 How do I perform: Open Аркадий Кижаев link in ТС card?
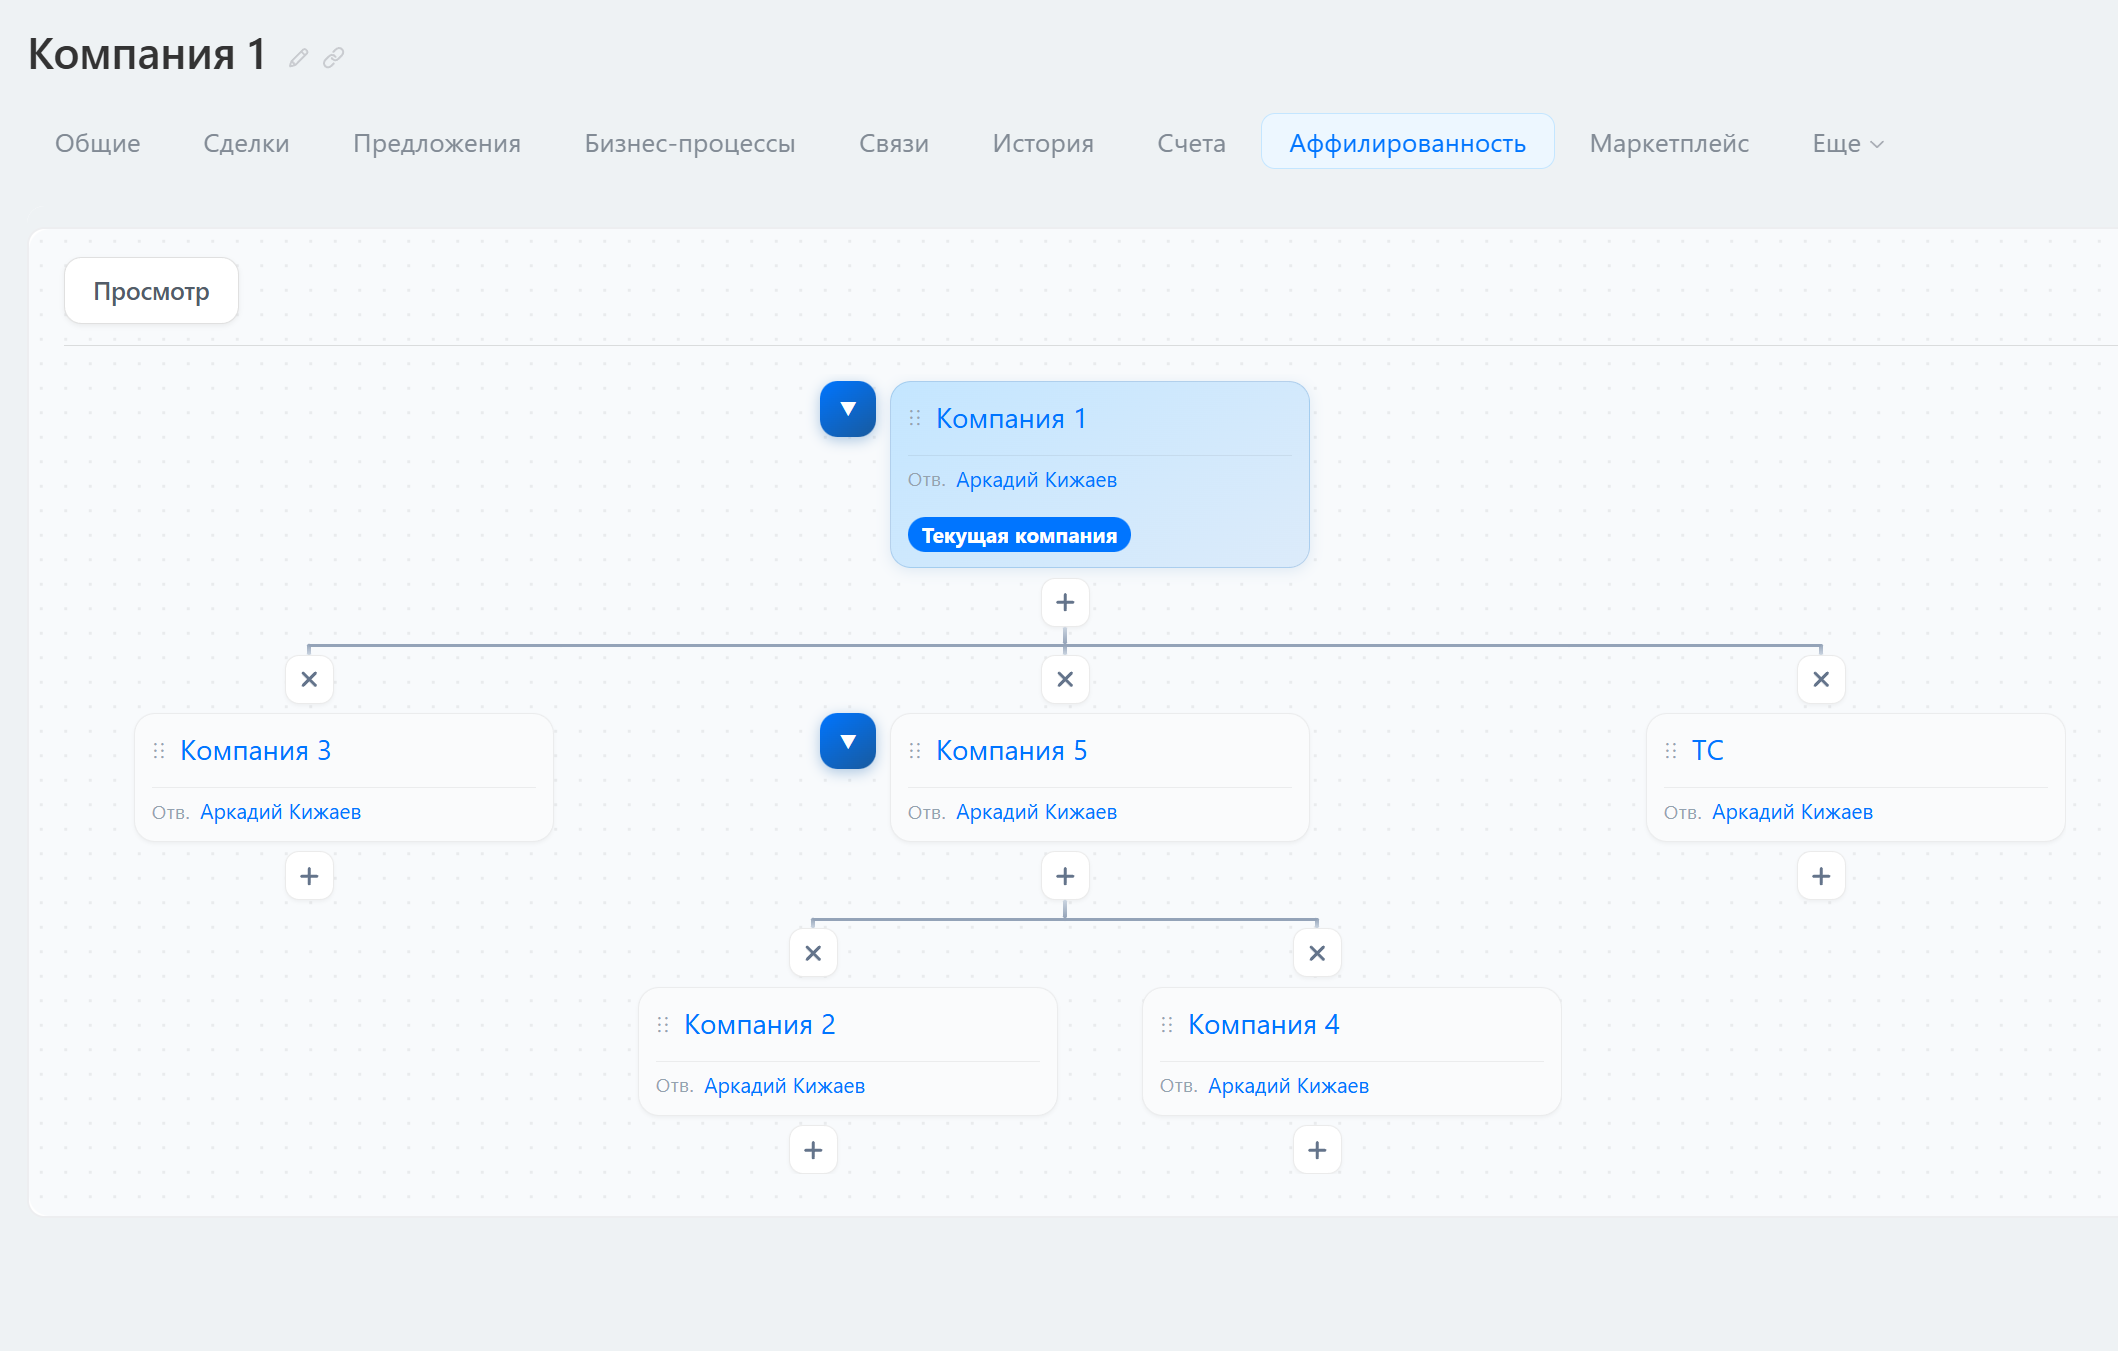click(x=1792, y=812)
